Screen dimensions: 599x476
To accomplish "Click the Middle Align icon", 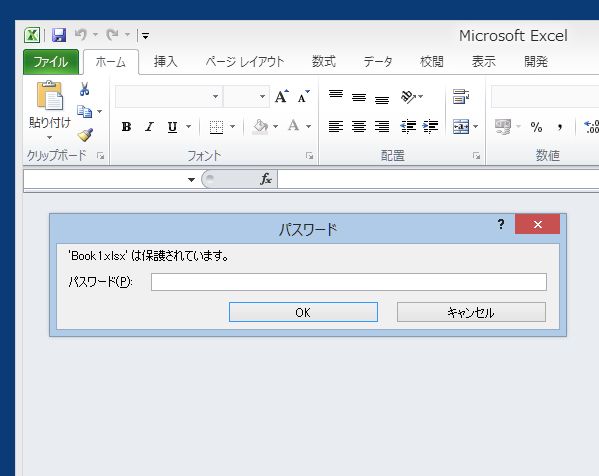I will 359,97.
